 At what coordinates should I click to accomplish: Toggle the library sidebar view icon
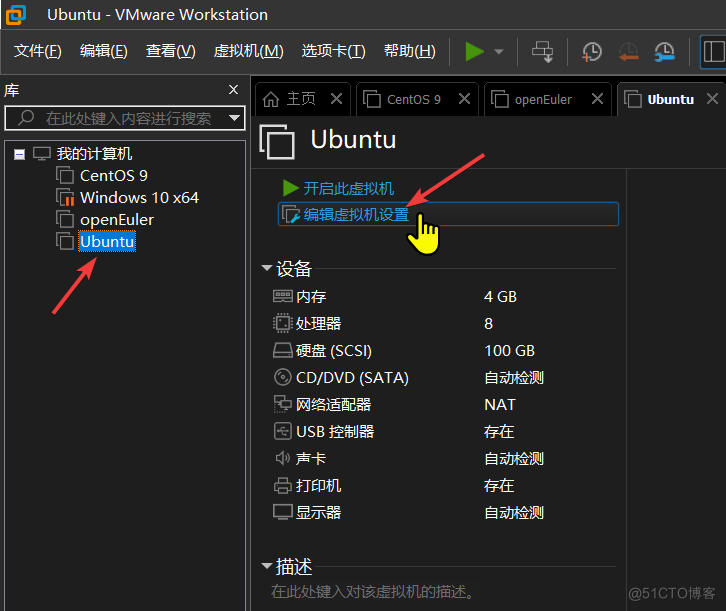click(x=713, y=51)
